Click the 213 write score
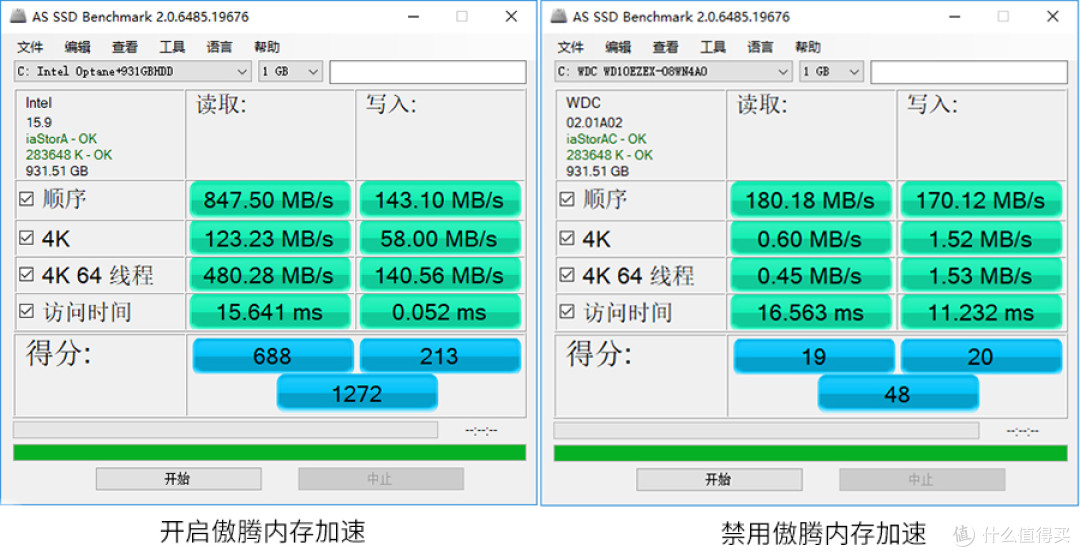Screen dimensions: 1080x557 pos(440,355)
